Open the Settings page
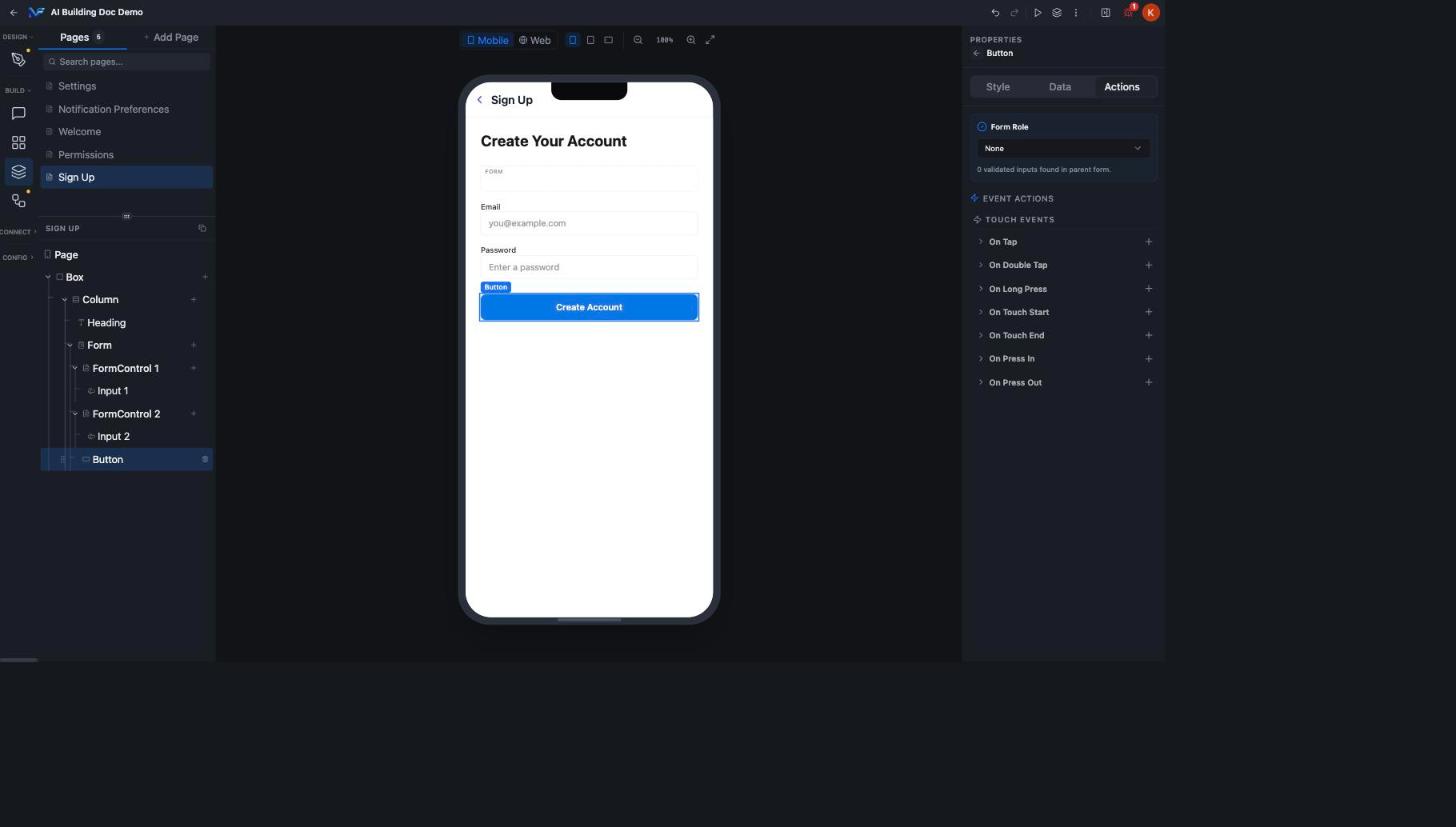 coord(126,86)
